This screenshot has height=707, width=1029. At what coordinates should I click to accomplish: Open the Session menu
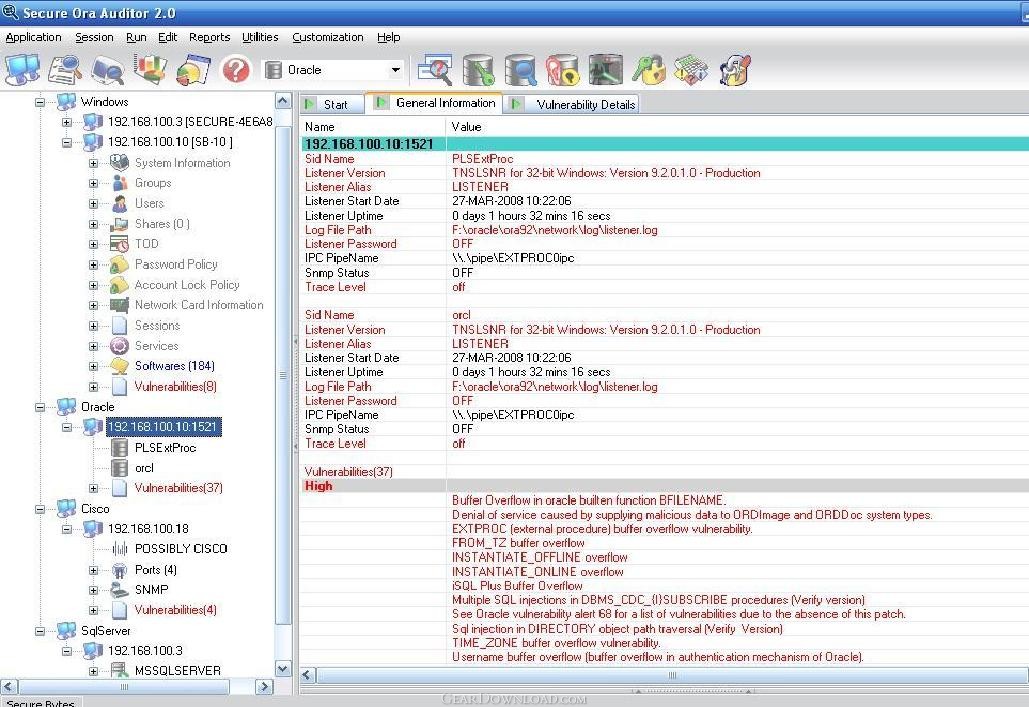click(94, 37)
